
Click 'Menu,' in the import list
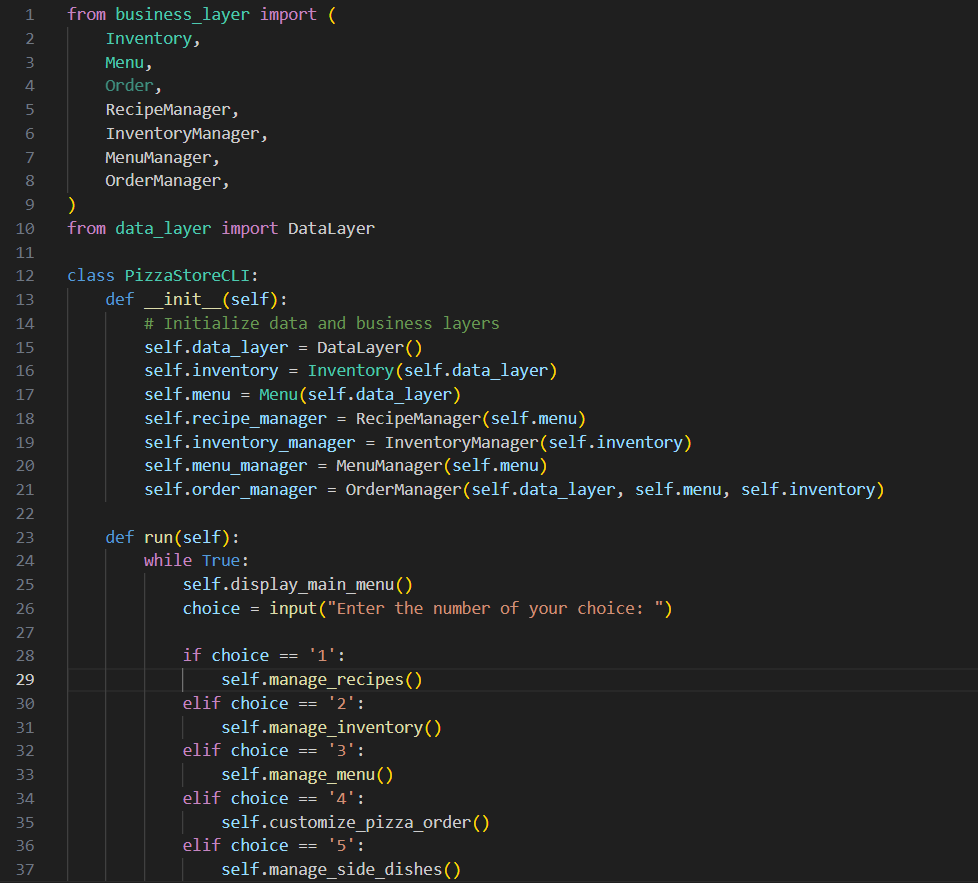pyautogui.click(x=128, y=62)
